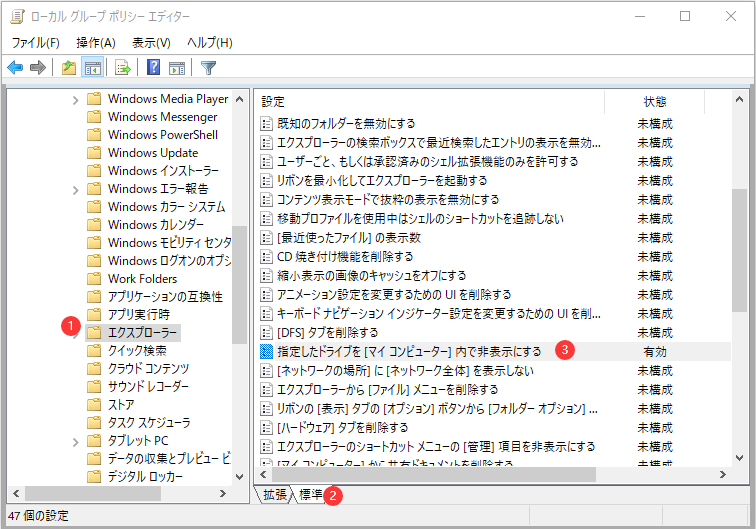Select policy 縮小表示の画像のキャッシュをオフにする
The image size is (756, 529).
pos(372,276)
